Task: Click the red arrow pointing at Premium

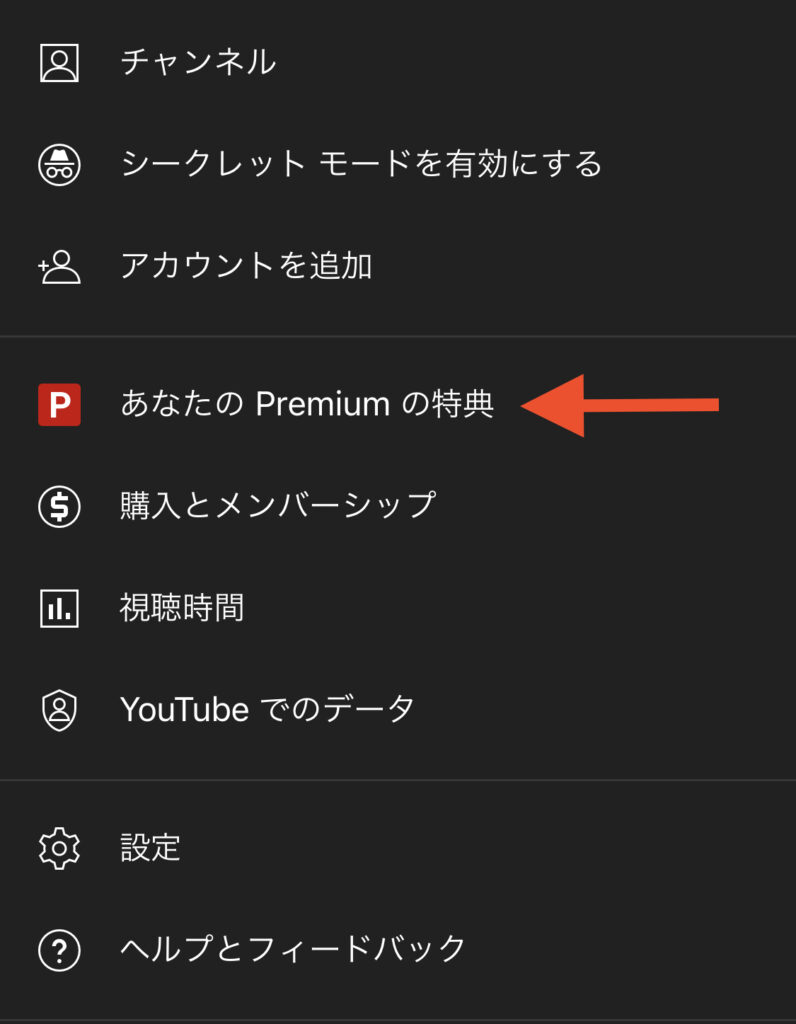Action: (619, 406)
